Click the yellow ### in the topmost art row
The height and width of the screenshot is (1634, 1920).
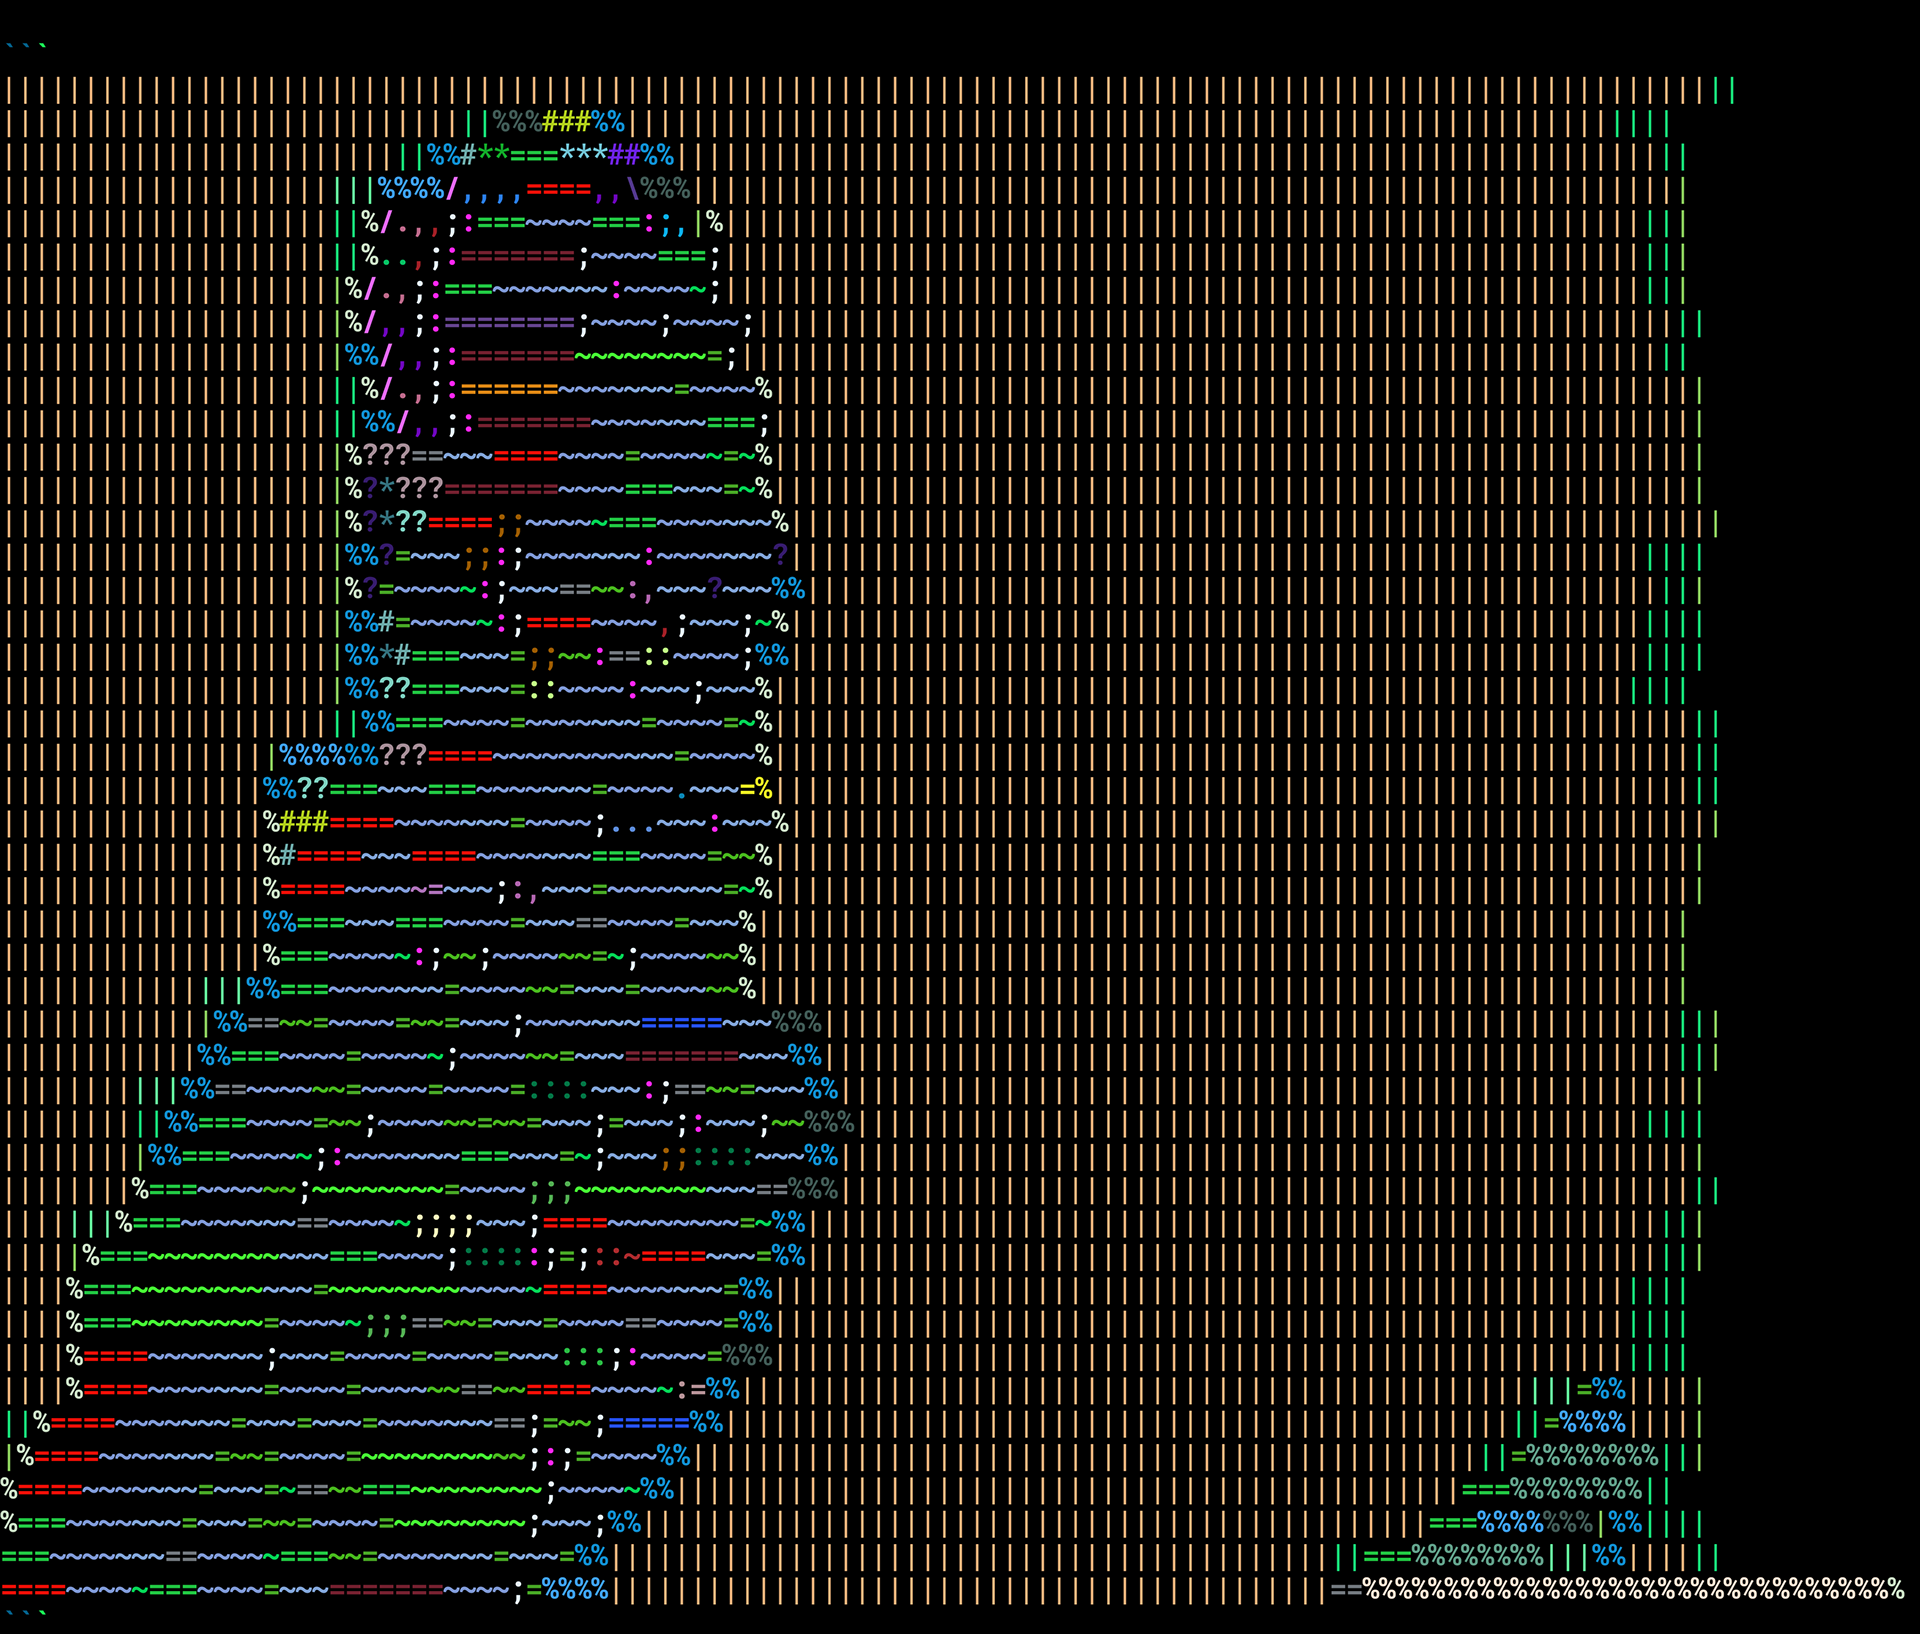pos(566,122)
